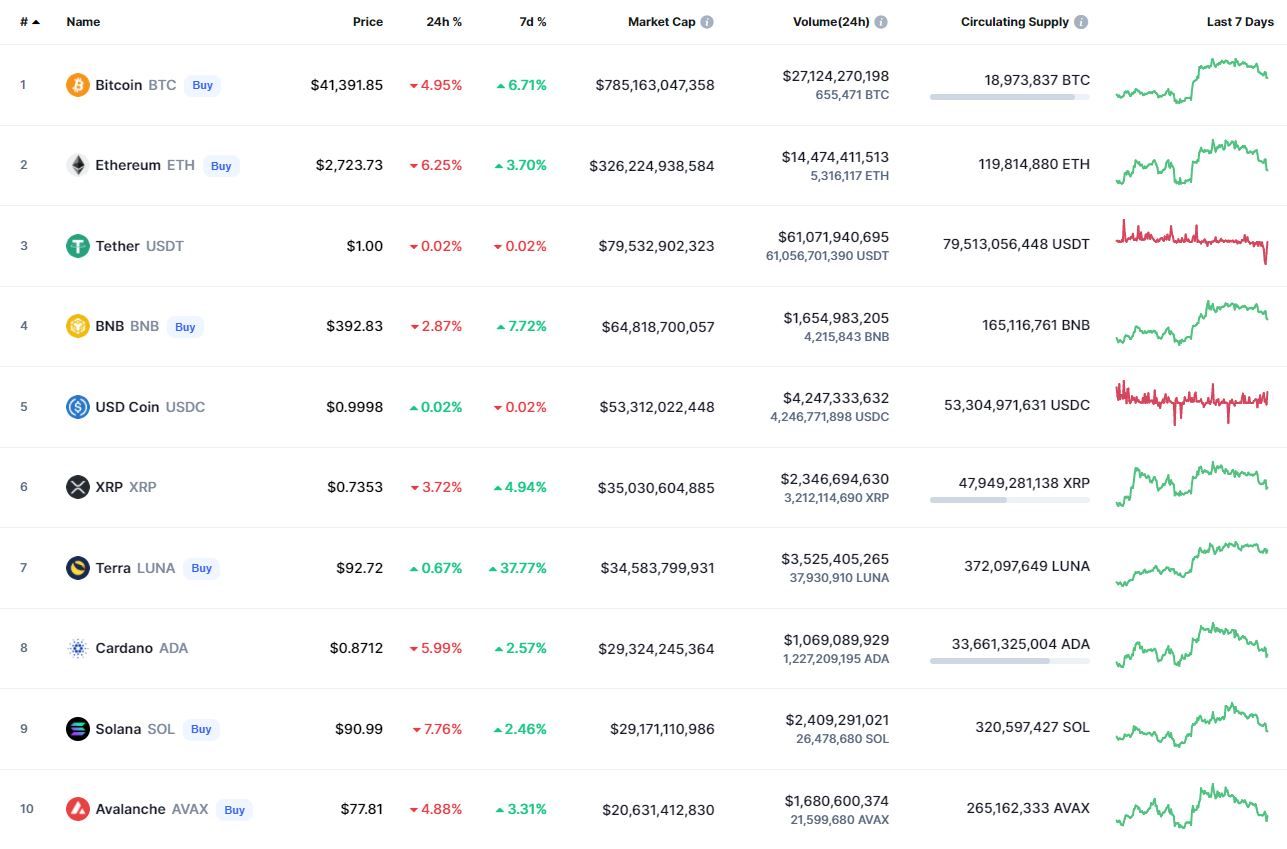This screenshot has width=1287, height=849.
Task: Click Buy button next to Bitcoin
Action: coord(203,85)
